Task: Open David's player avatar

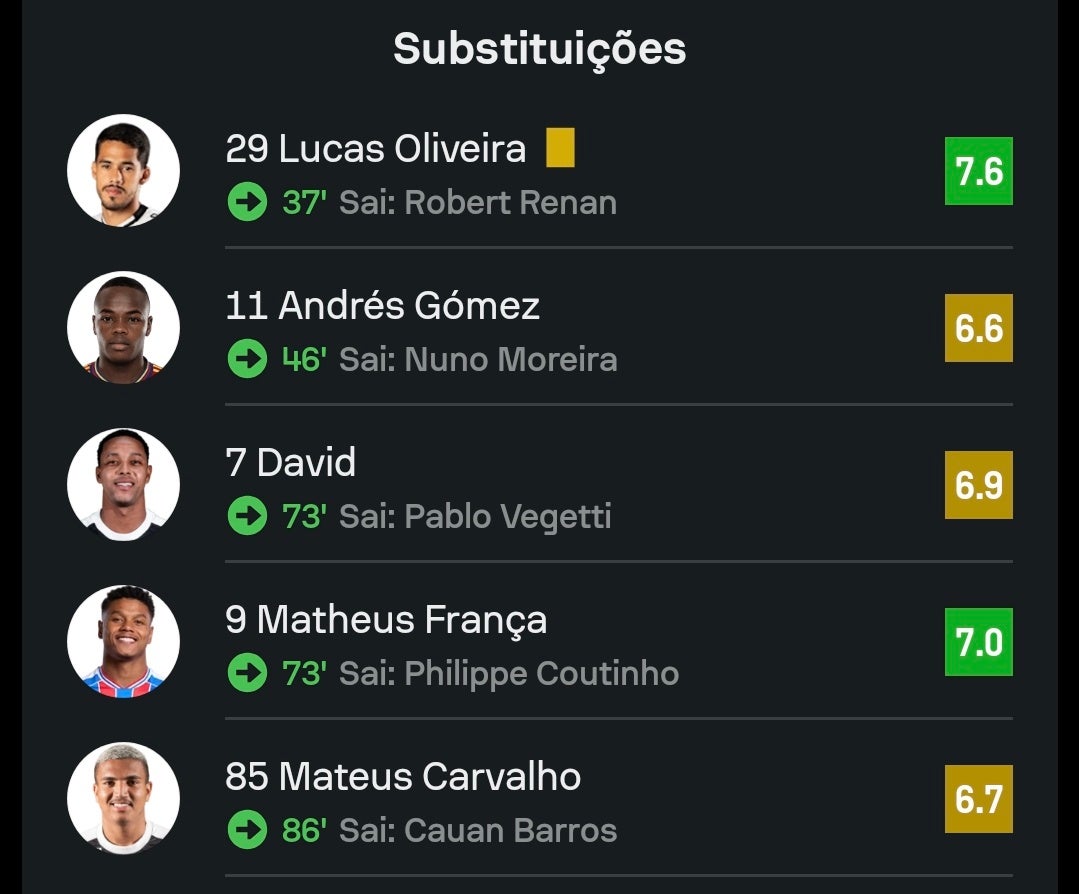Action: pos(123,484)
